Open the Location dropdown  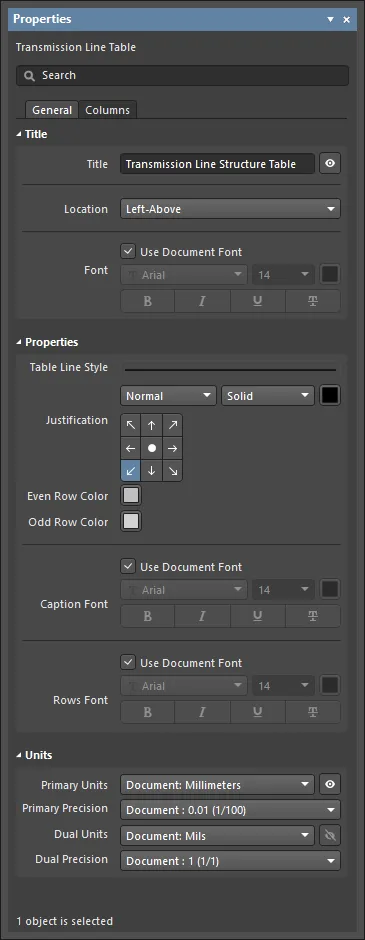click(x=230, y=209)
